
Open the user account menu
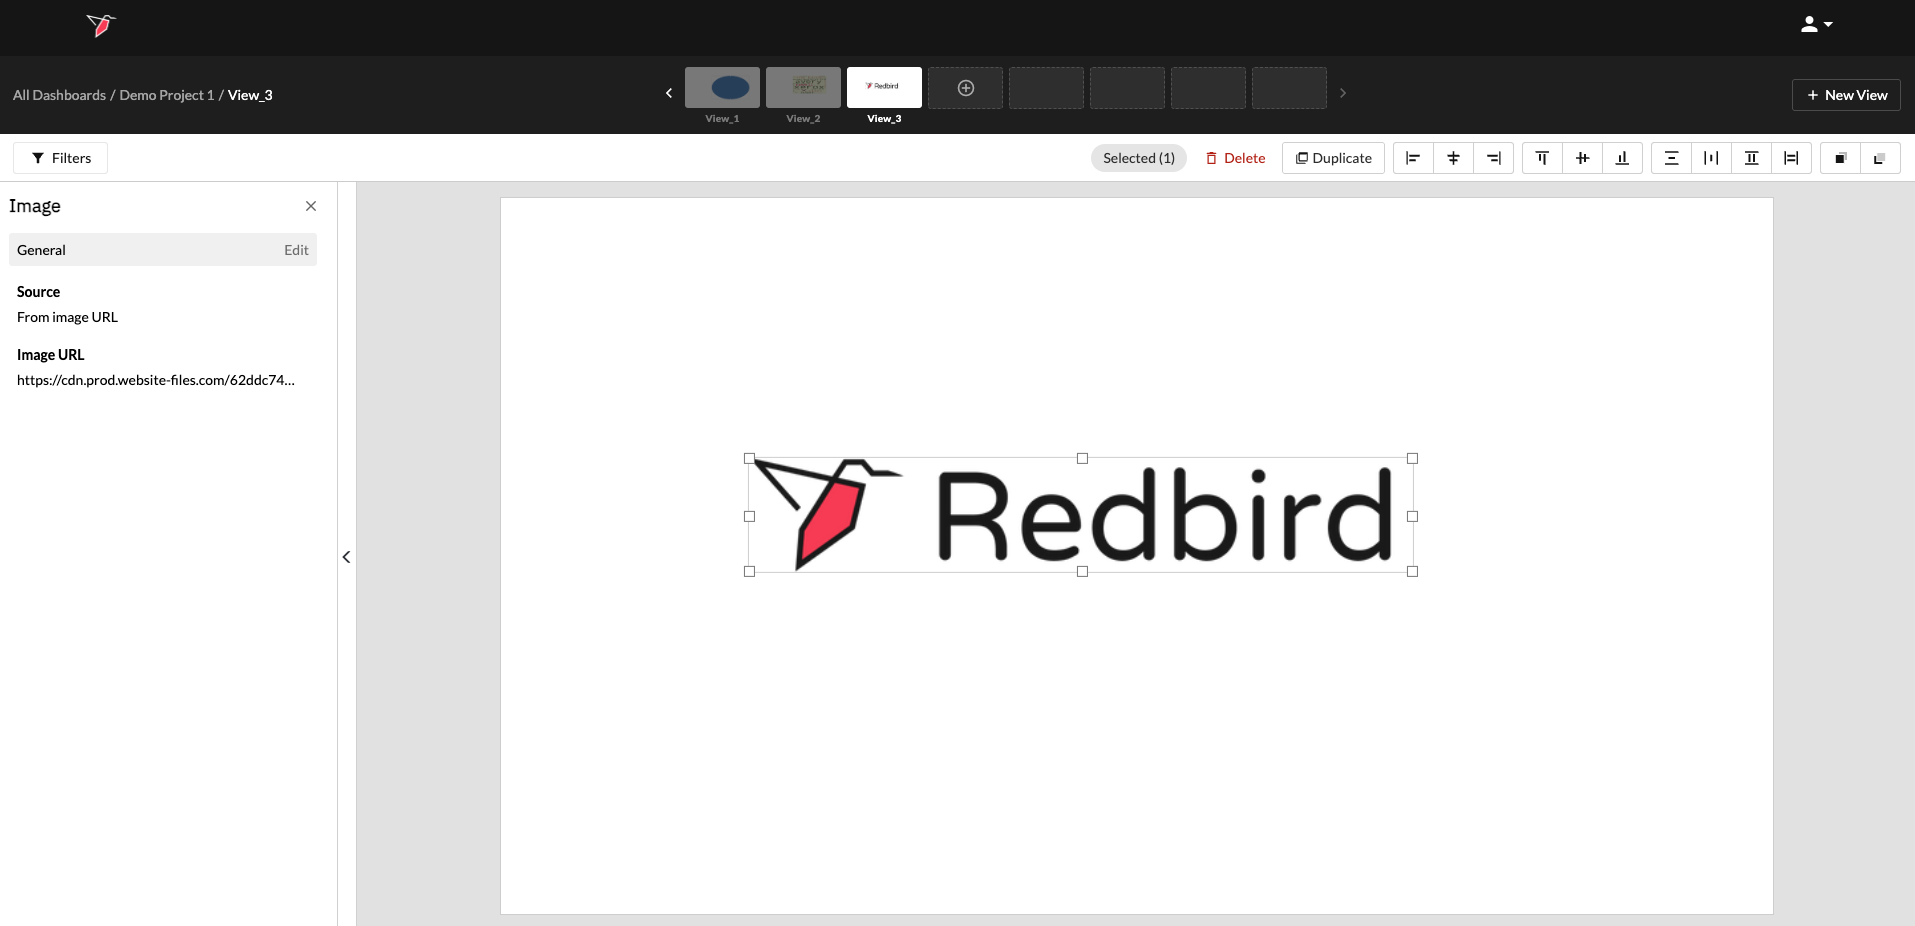point(1816,24)
